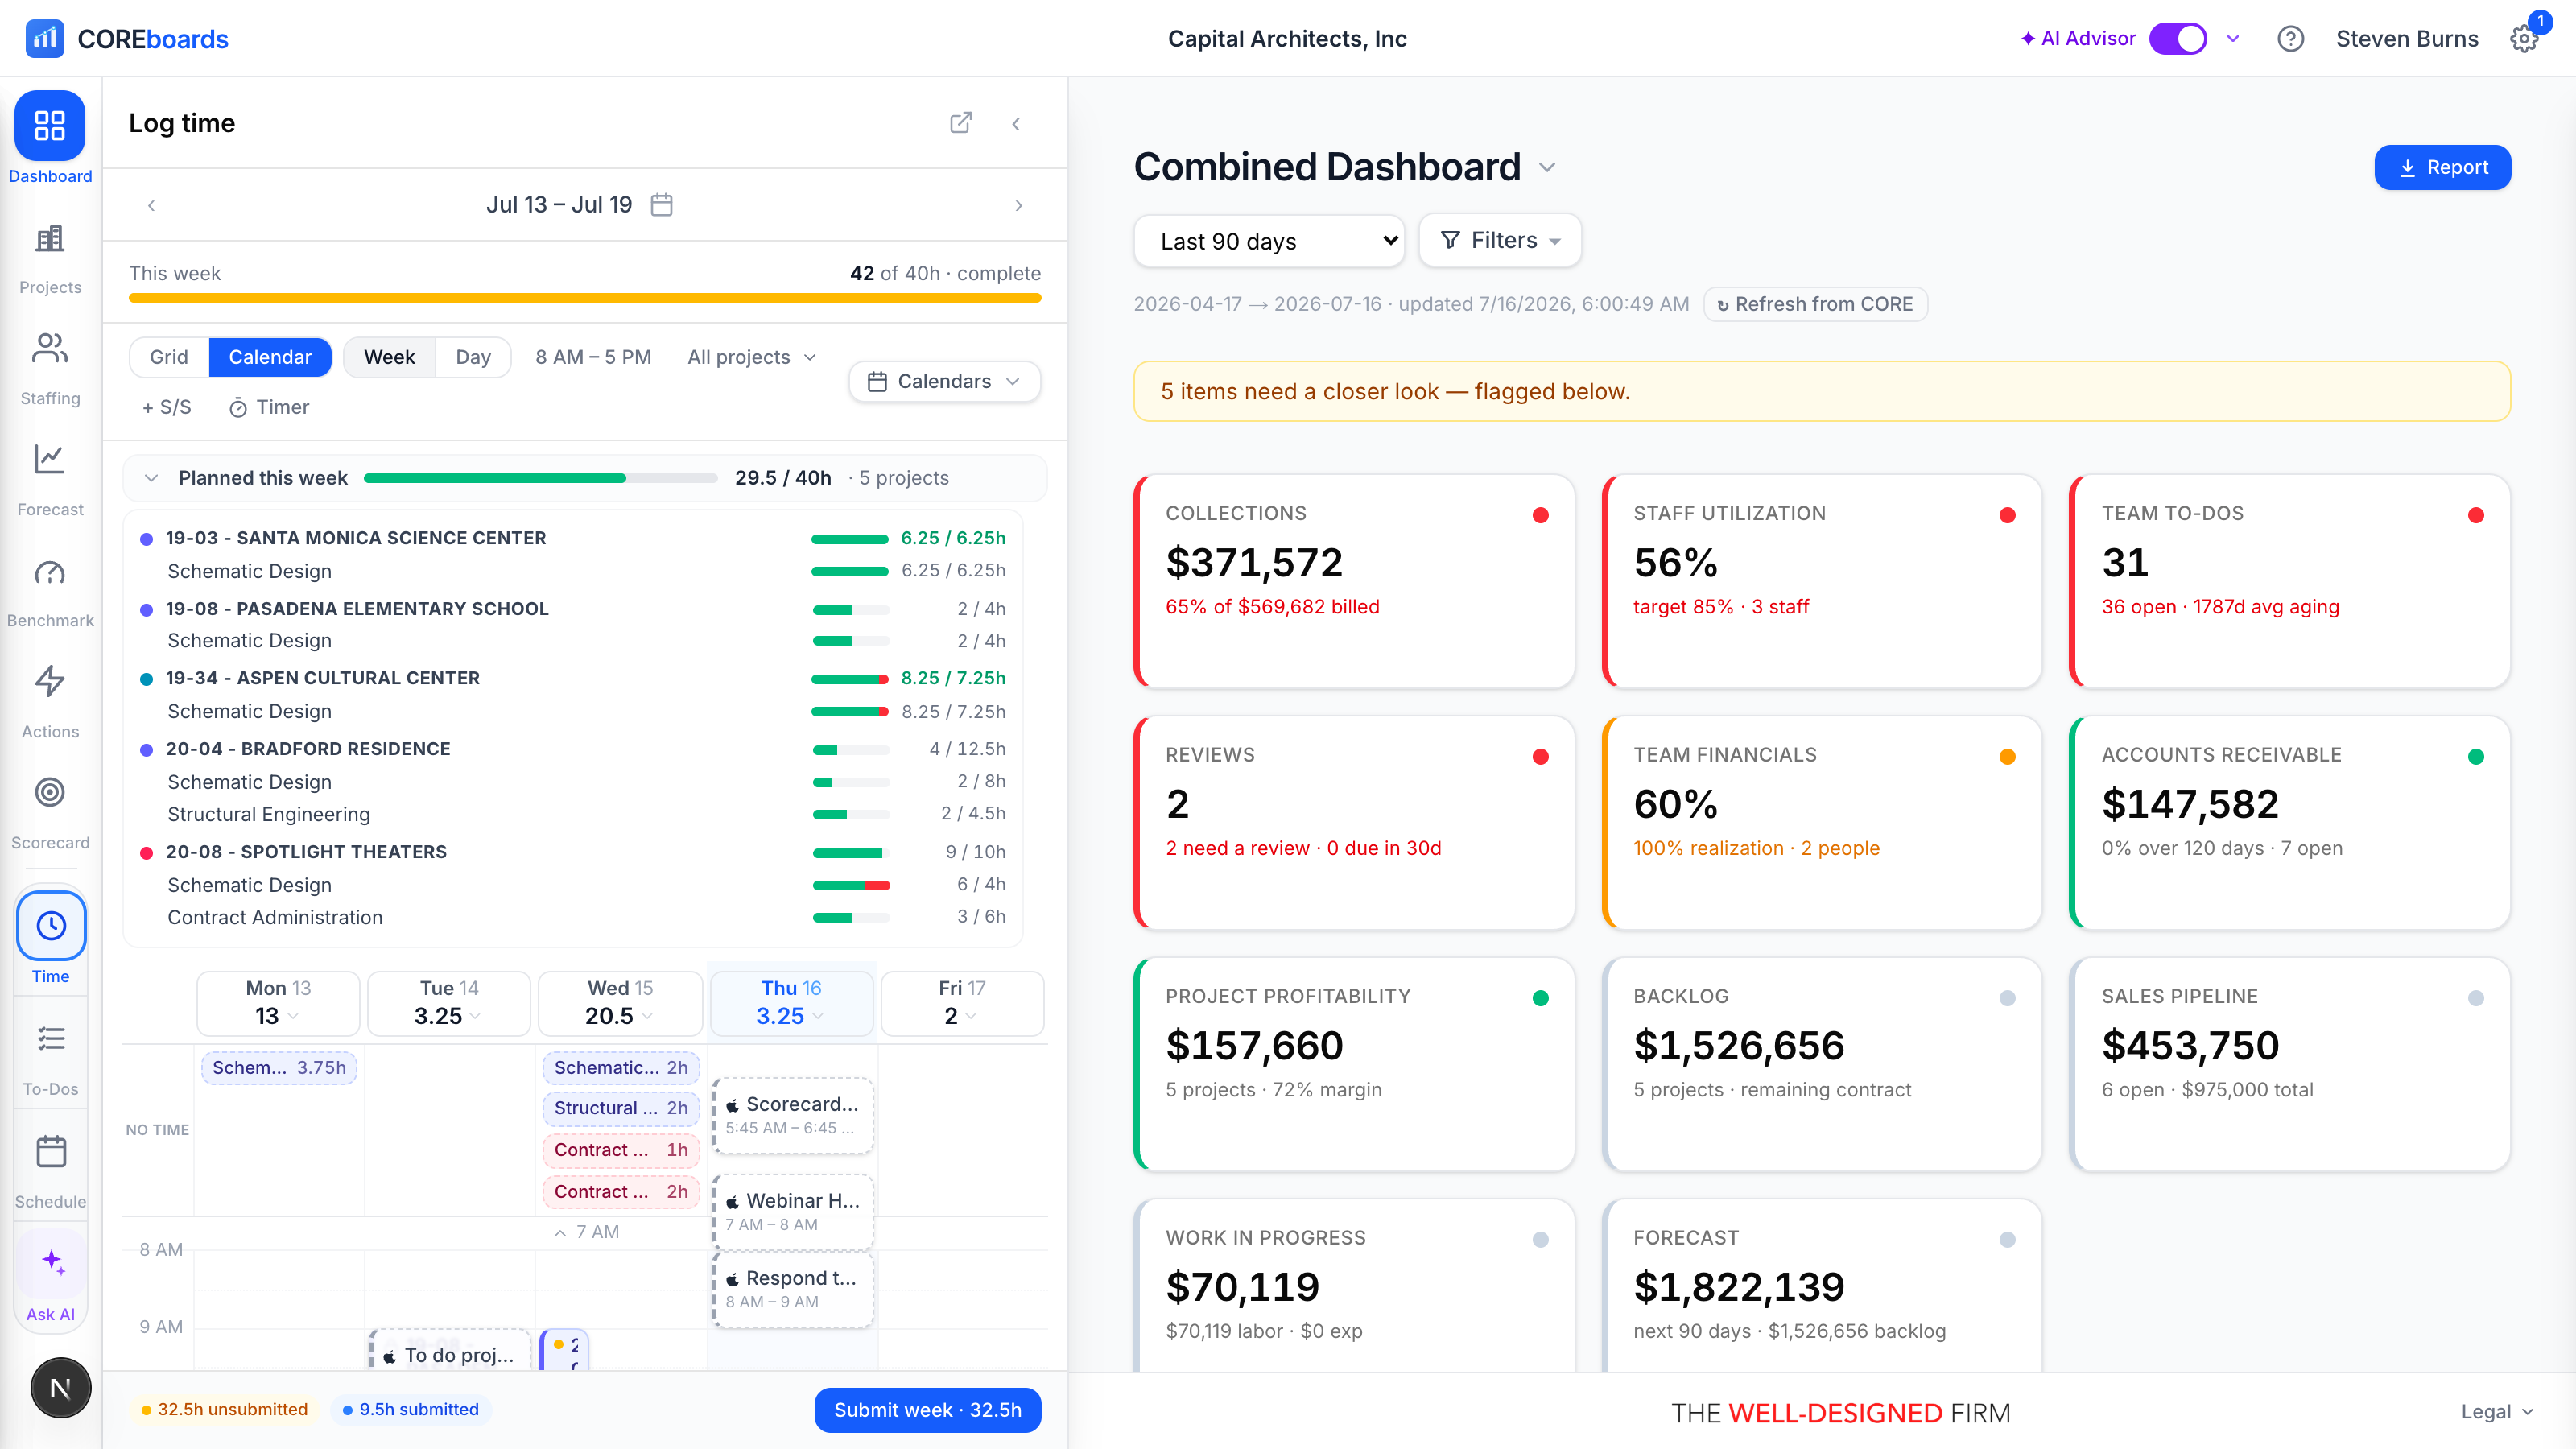The image size is (2576, 1449).
Task: Open the Projects sidebar icon
Action: (x=50, y=239)
